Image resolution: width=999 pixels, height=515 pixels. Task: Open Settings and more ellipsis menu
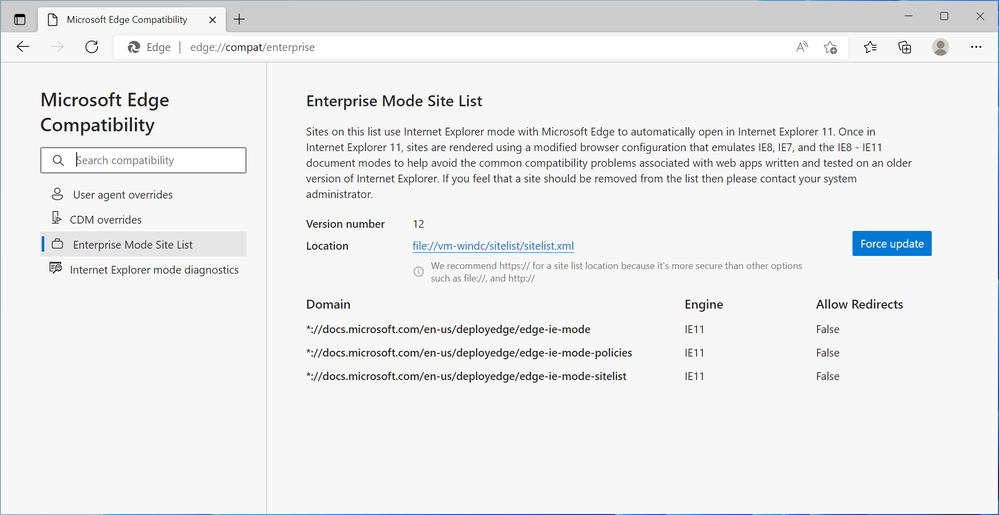click(x=976, y=47)
